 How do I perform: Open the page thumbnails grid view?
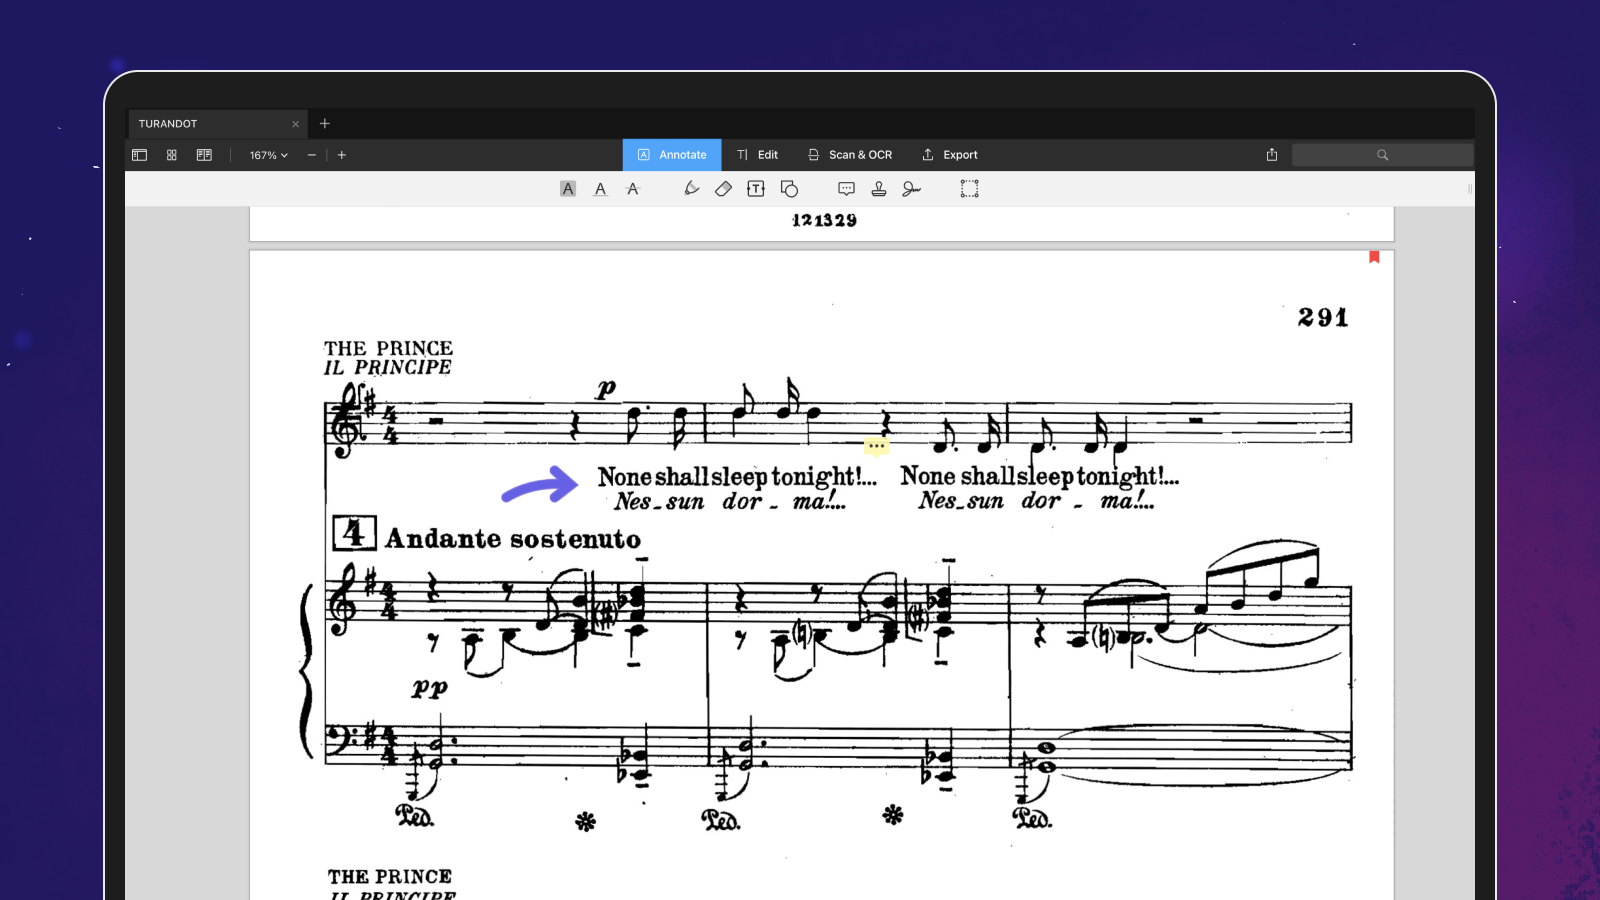172,155
